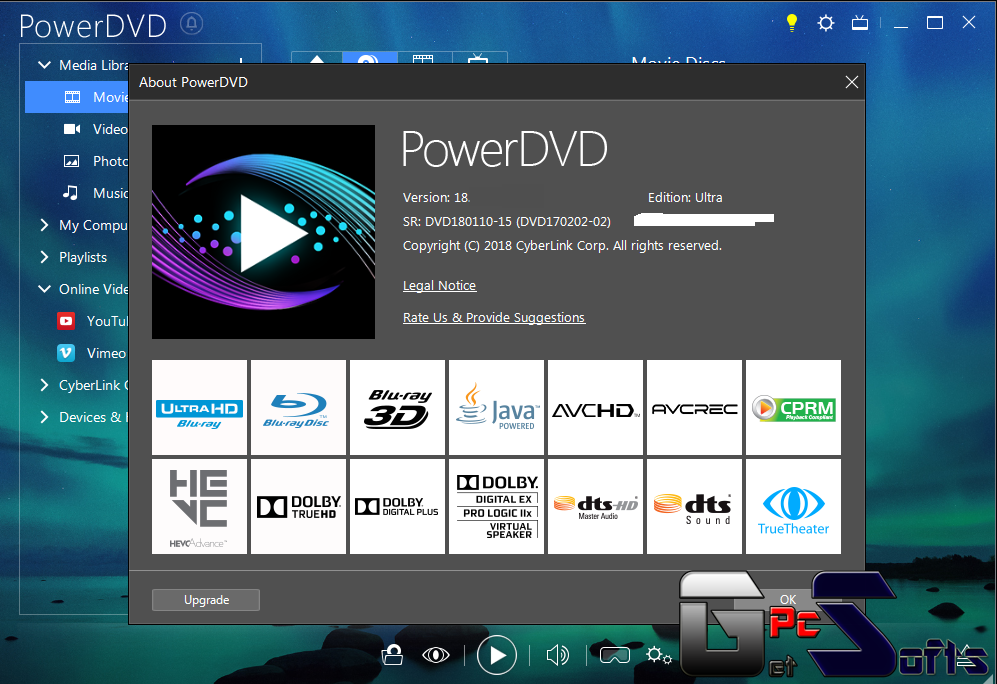Switch to the movie disc tab

369,58
